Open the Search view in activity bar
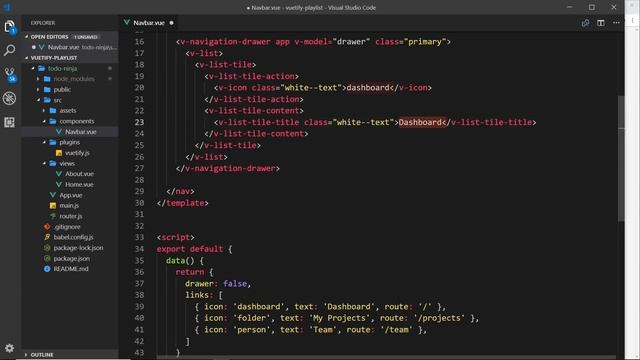The width and height of the screenshot is (640, 360). (x=9, y=50)
